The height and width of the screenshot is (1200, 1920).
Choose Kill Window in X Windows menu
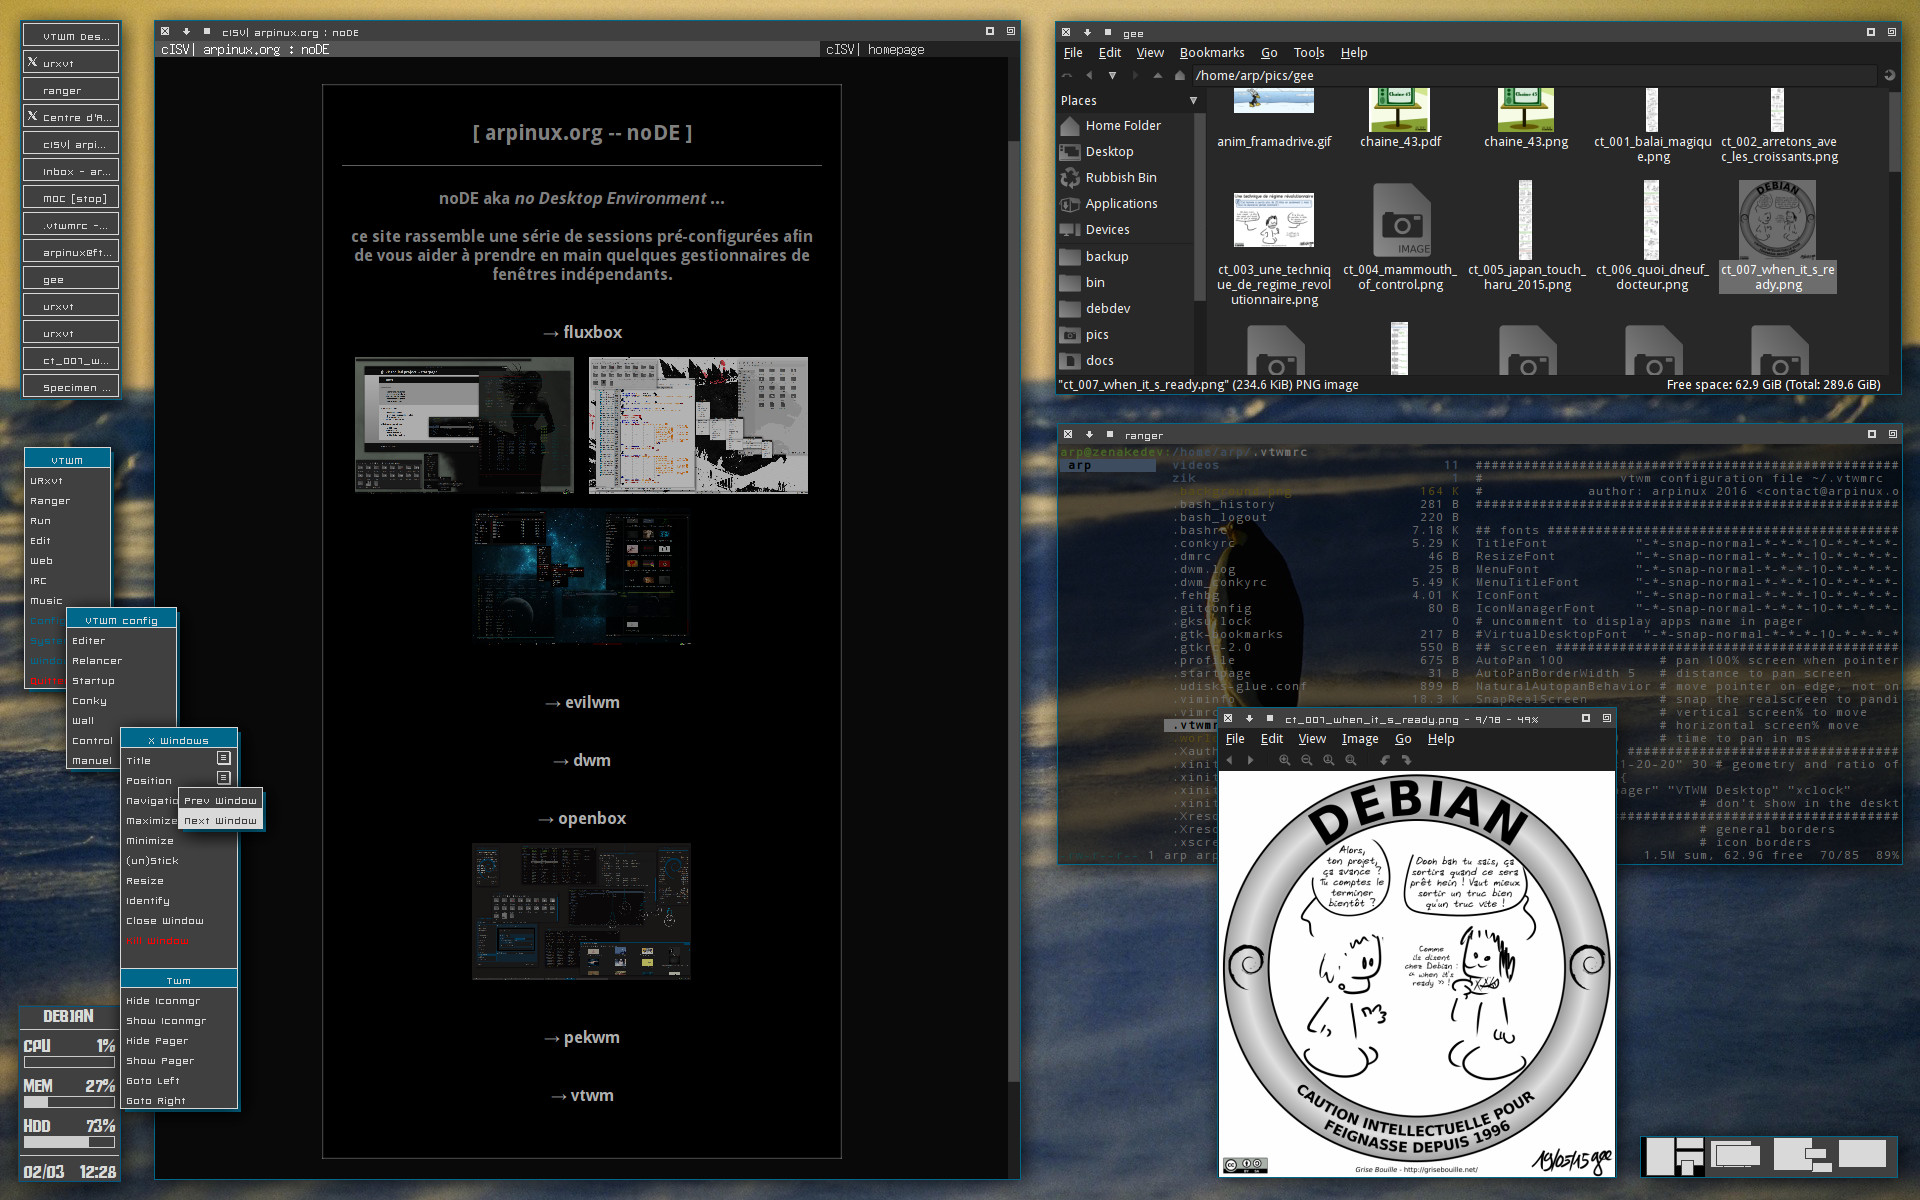point(179,941)
